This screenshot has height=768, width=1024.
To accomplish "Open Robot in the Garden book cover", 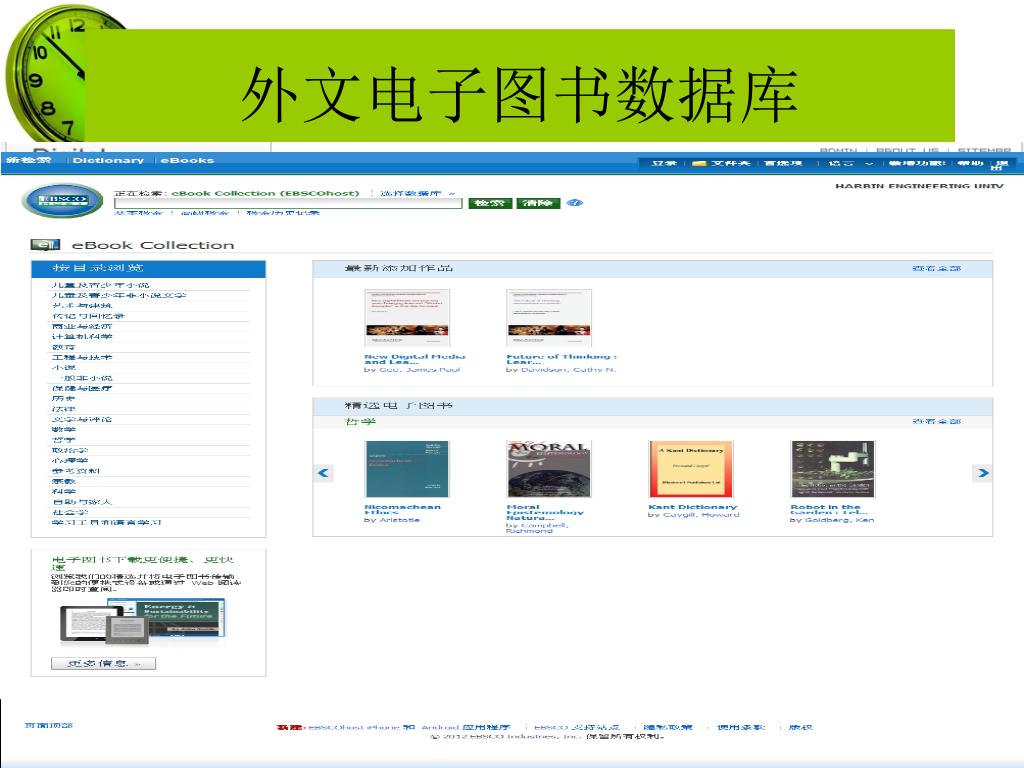I will point(833,469).
